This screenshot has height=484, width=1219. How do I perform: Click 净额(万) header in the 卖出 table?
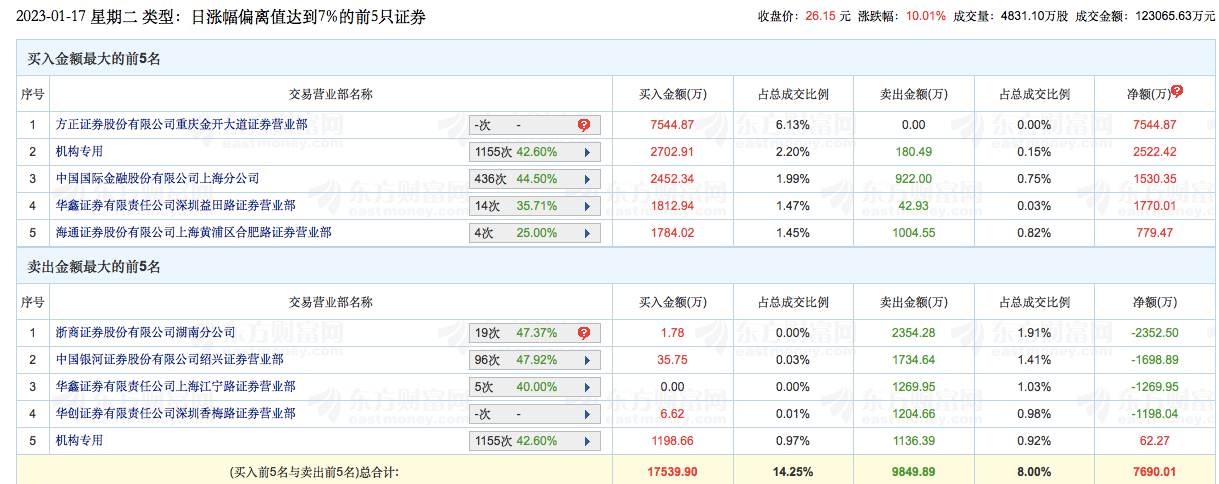[1147, 302]
